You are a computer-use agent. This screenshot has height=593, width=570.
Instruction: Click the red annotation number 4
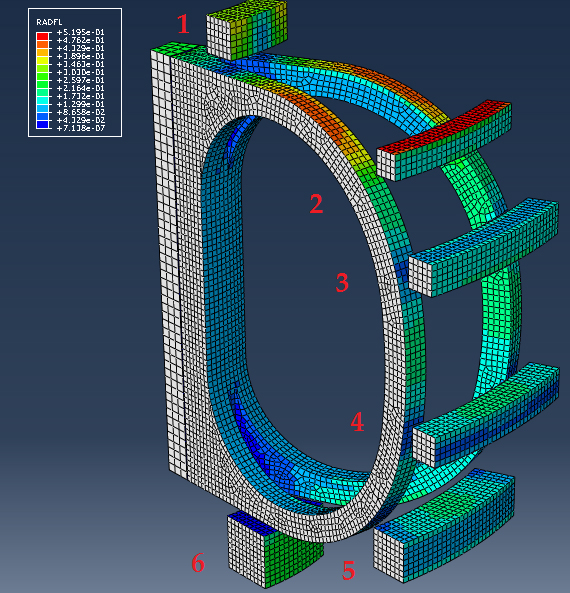pyautogui.click(x=357, y=422)
